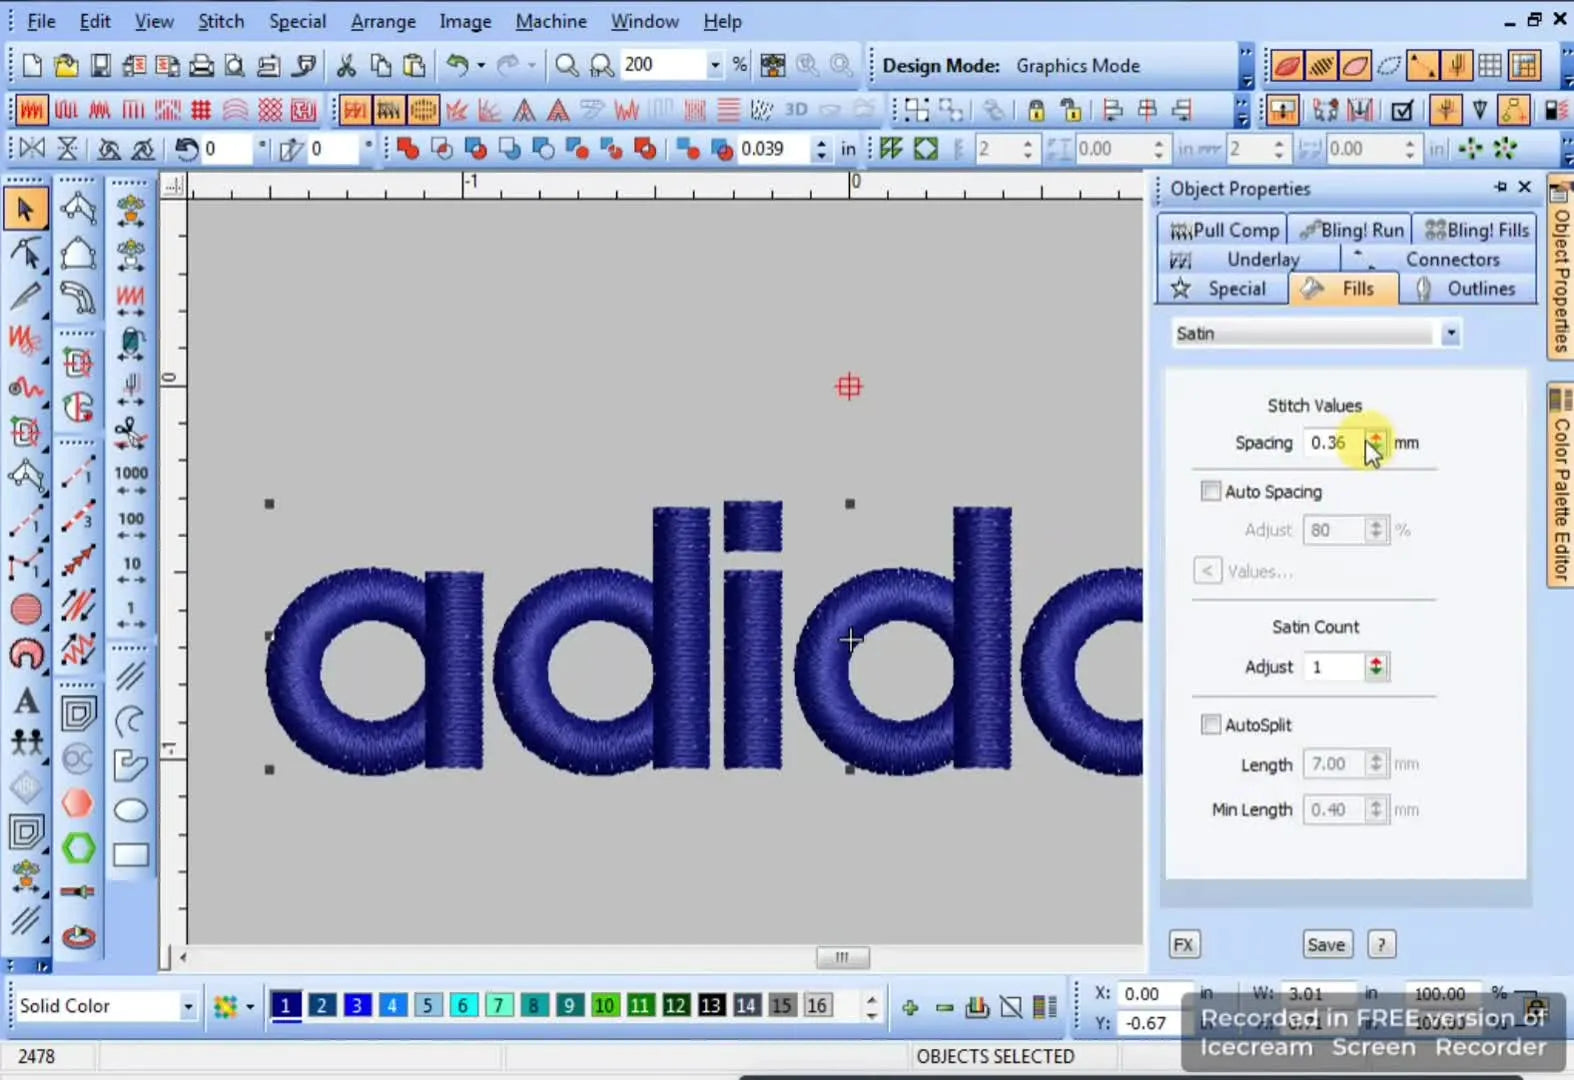Click the Undo arrow icon
Image resolution: width=1574 pixels, height=1080 pixels.
[456, 66]
